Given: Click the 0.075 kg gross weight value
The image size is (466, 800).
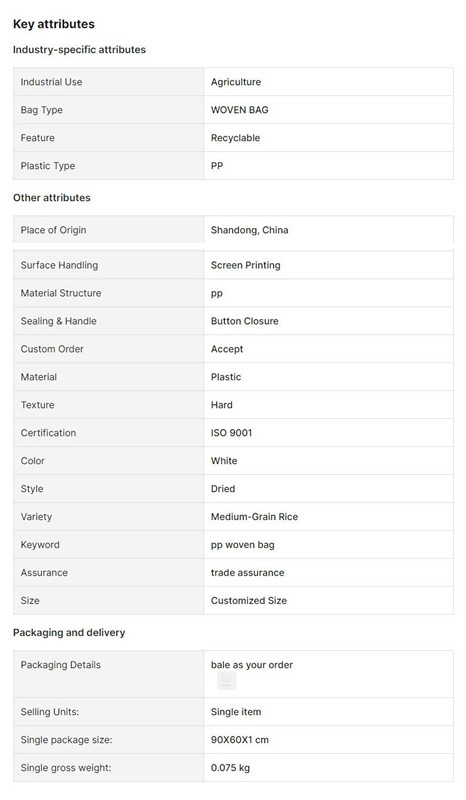Looking at the screenshot, I should click(230, 768).
